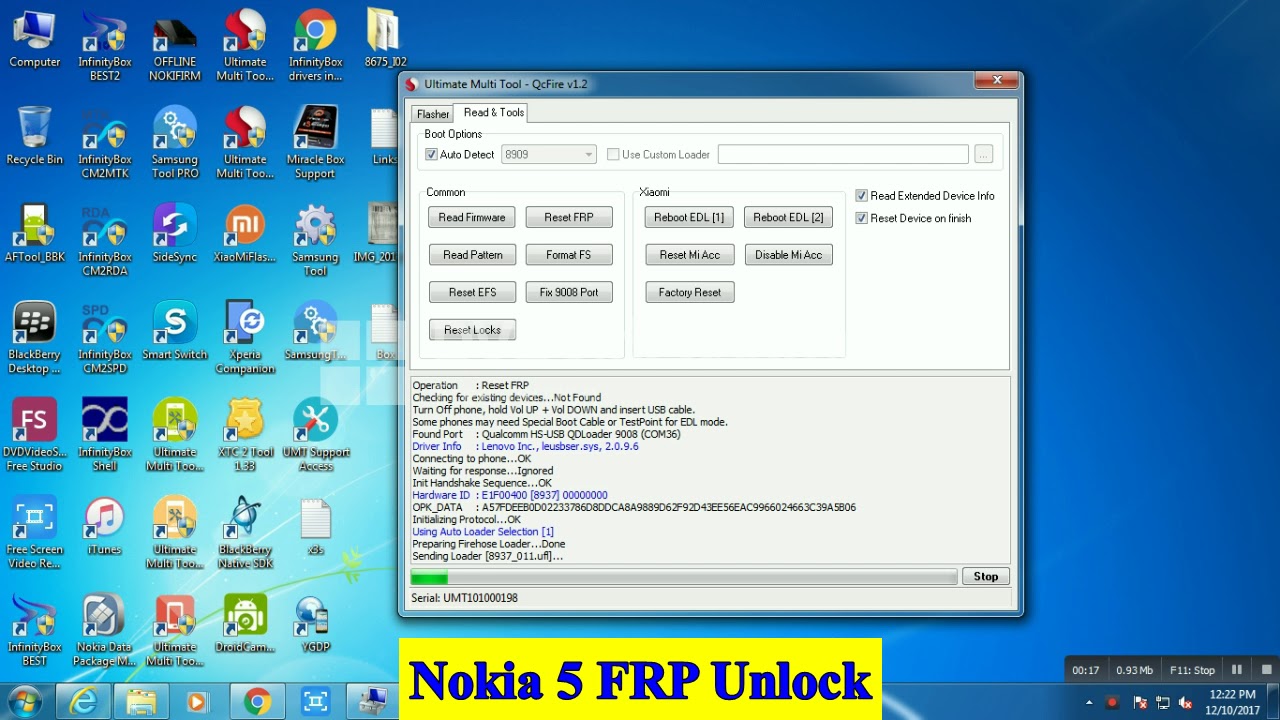1280x720 pixels.
Task: Select the InfinityBox drivers shortcut
Action: click(315, 46)
